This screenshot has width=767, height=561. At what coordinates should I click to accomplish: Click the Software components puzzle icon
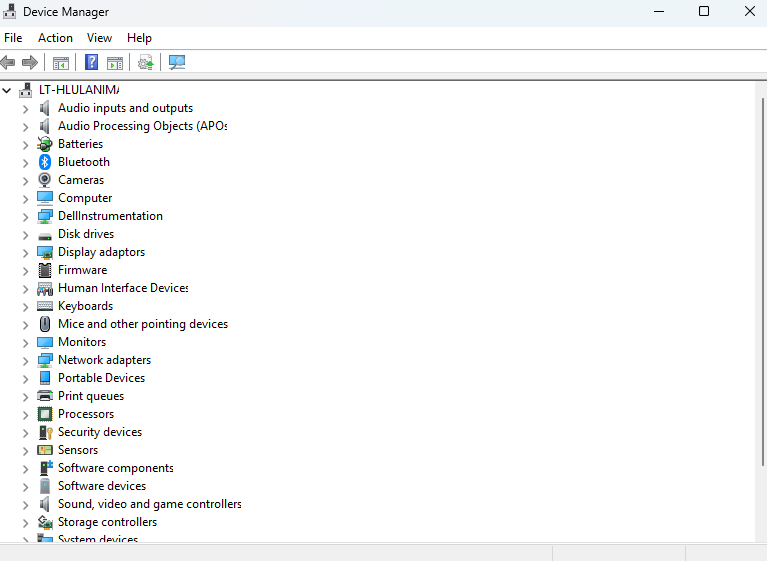point(45,468)
